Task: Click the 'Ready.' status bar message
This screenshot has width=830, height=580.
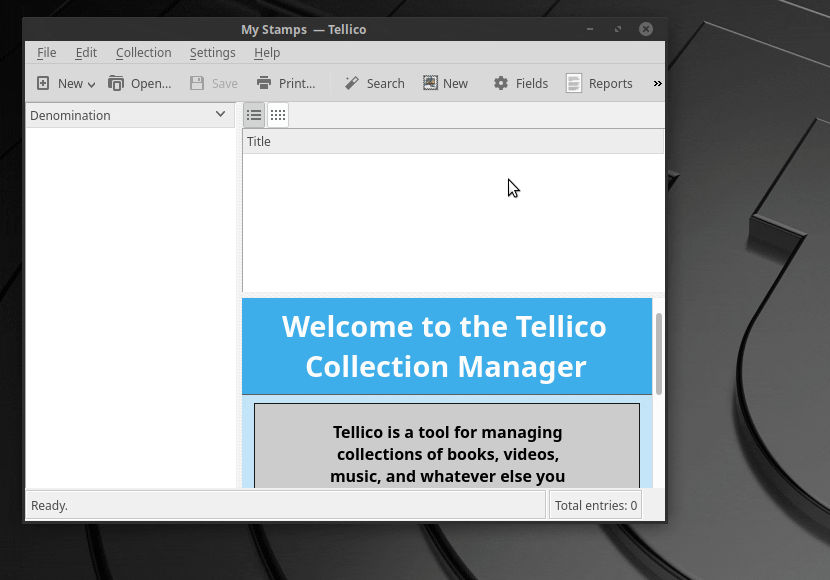Action: pos(49,505)
